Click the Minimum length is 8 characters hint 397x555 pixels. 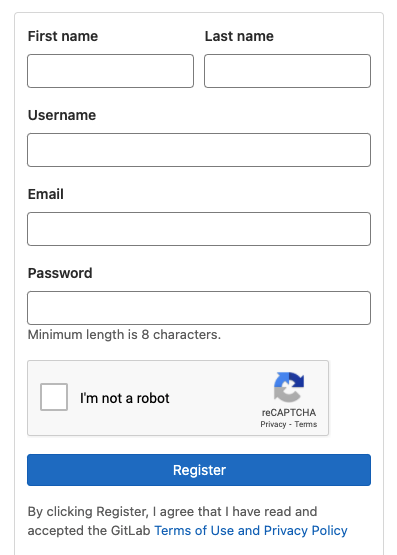click(x=124, y=334)
